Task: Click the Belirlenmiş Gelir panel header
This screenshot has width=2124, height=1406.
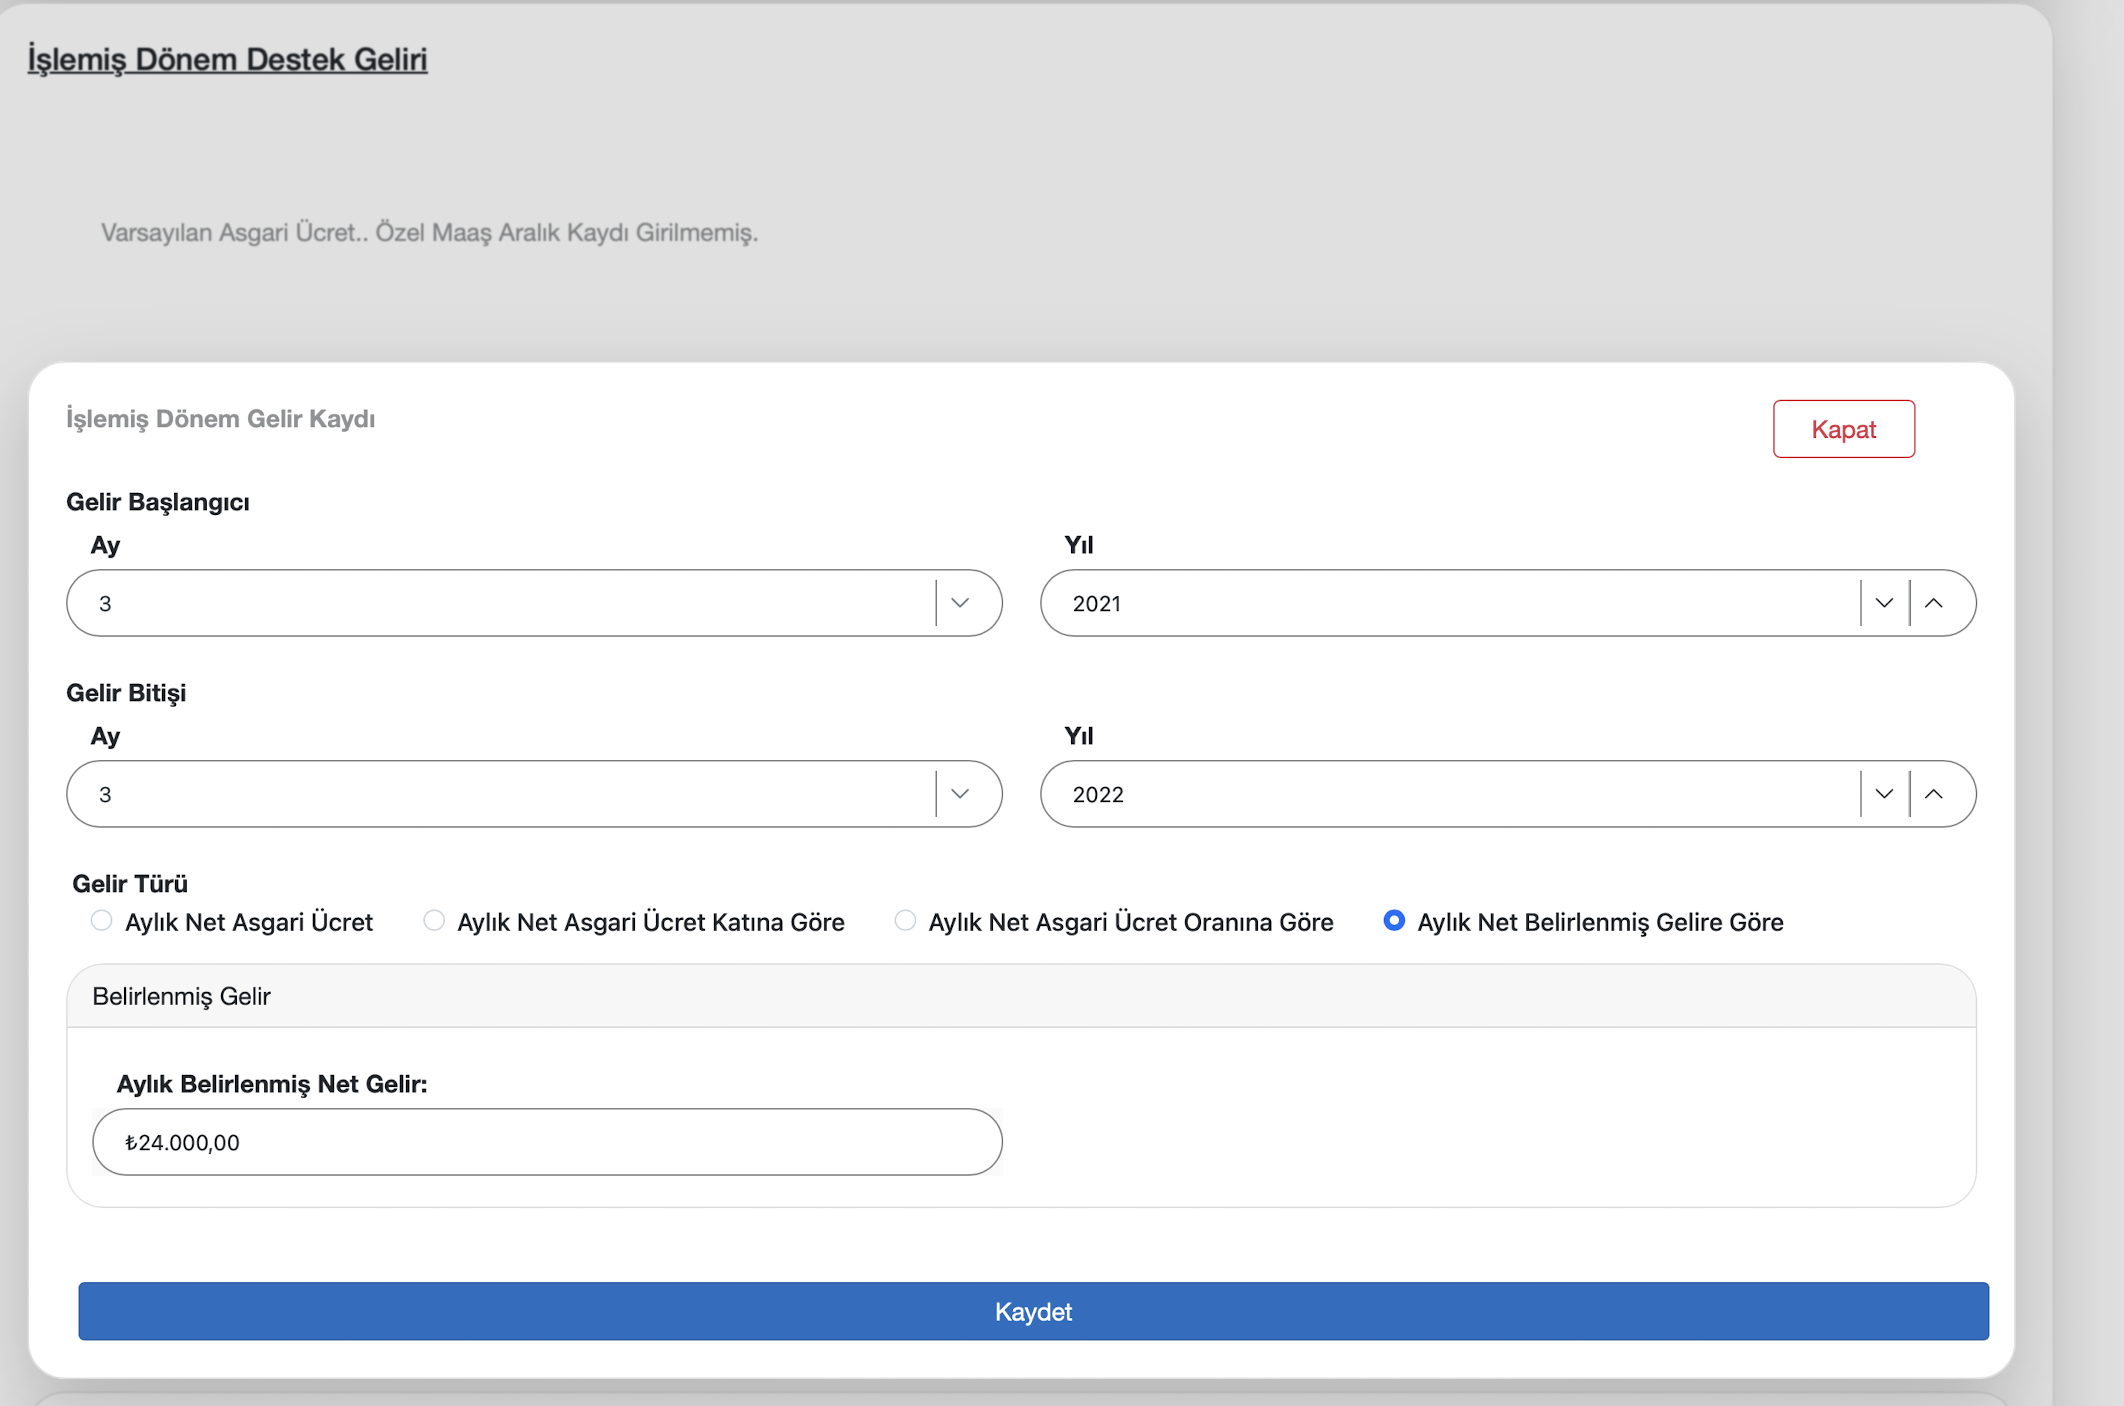Action: click(x=182, y=996)
